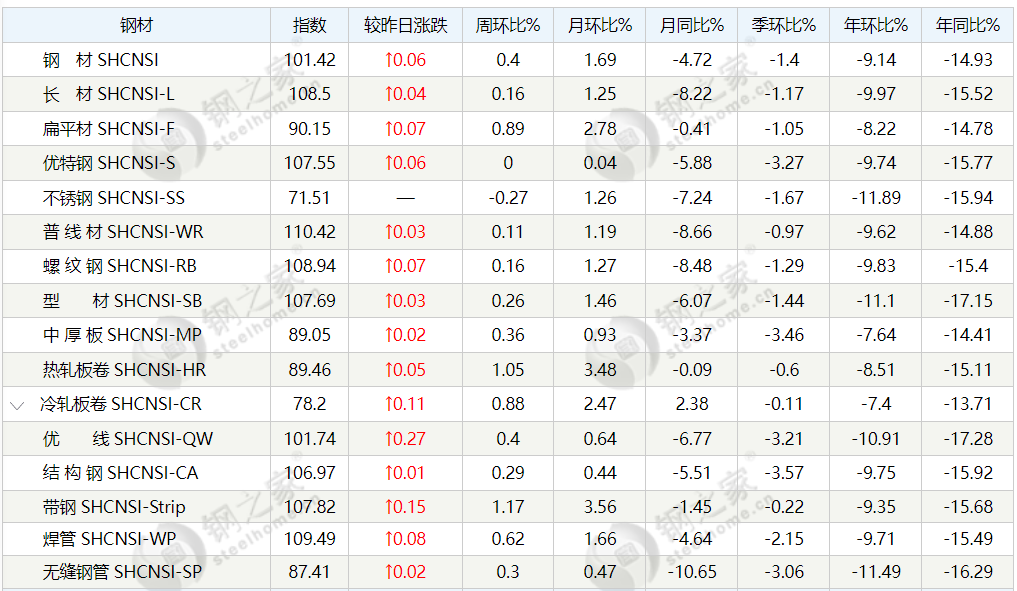The height and width of the screenshot is (591, 1017).
Task: Click the red up arrow in 冷轧板卷 row
Action: point(390,405)
